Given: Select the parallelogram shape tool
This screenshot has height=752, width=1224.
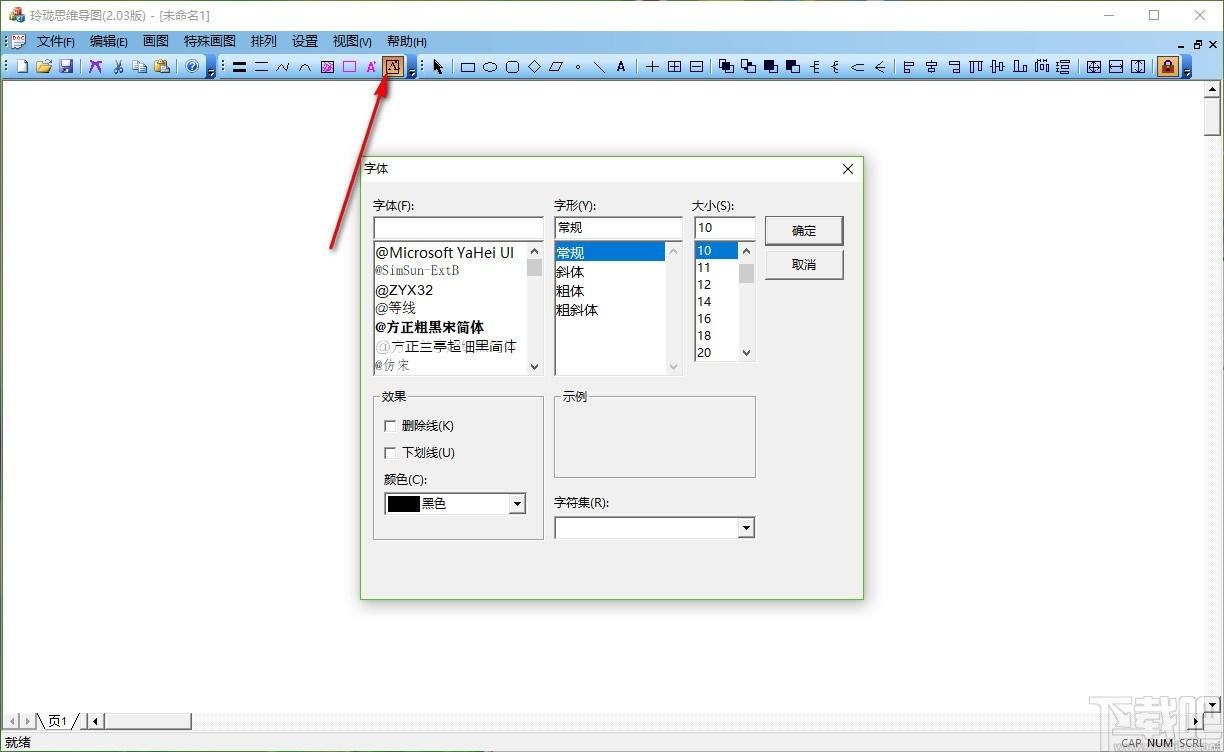Looking at the screenshot, I should [x=556, y=67].
